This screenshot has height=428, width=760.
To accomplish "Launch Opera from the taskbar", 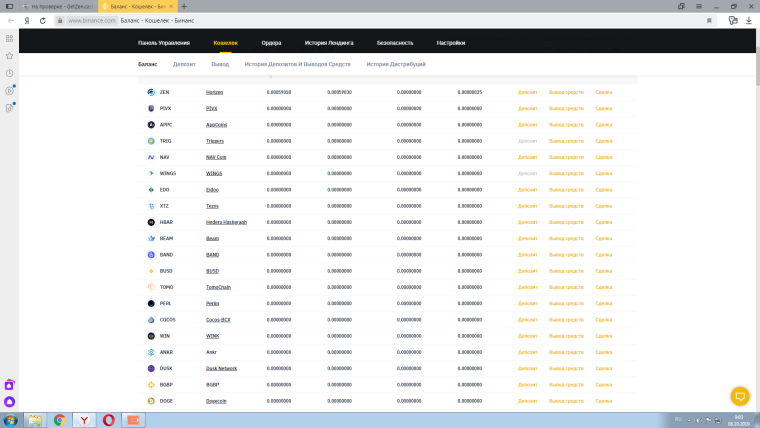I will [109, 420].
